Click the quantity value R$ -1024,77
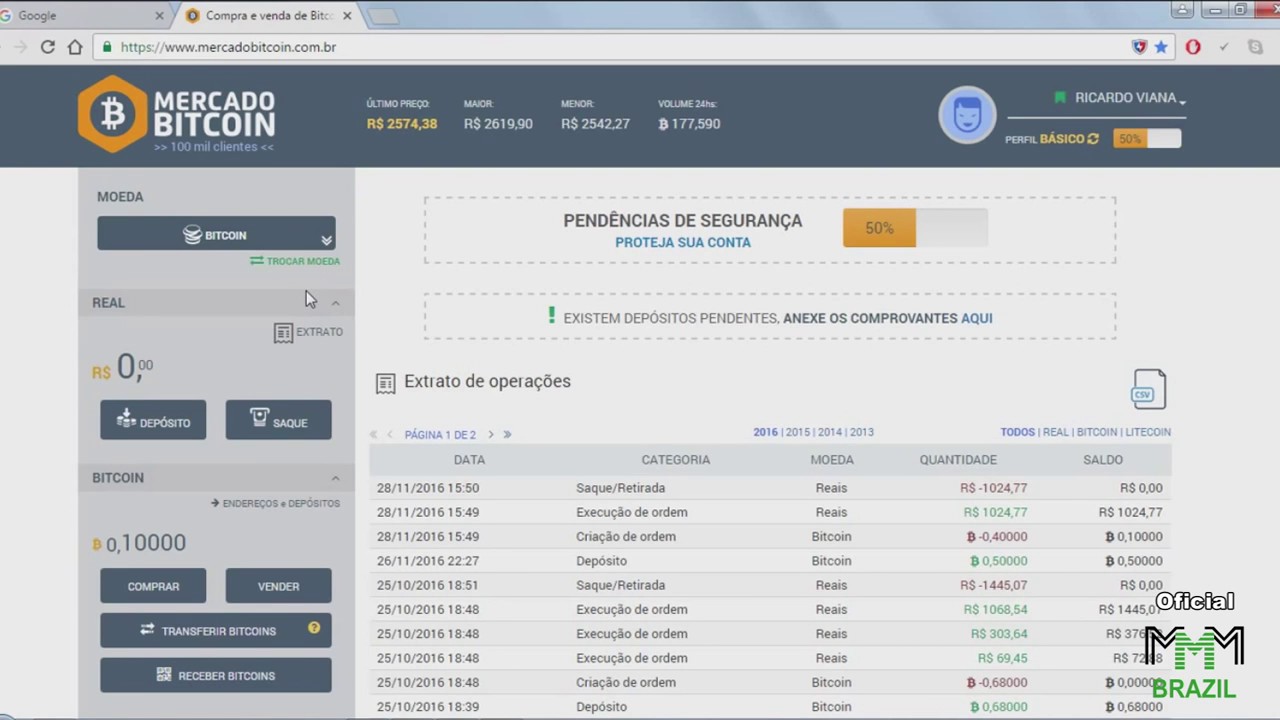This screenshot has height=720, width=1280. 993,488
